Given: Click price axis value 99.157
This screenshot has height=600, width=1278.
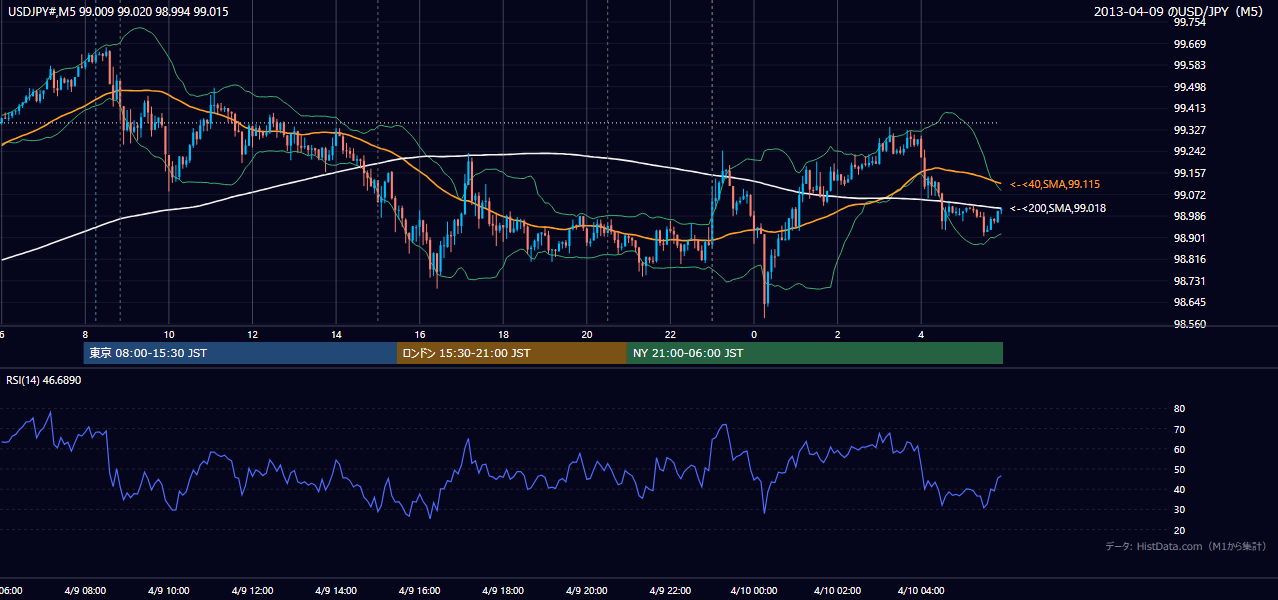Looking at the screenshot, I should click(1189, 174).
